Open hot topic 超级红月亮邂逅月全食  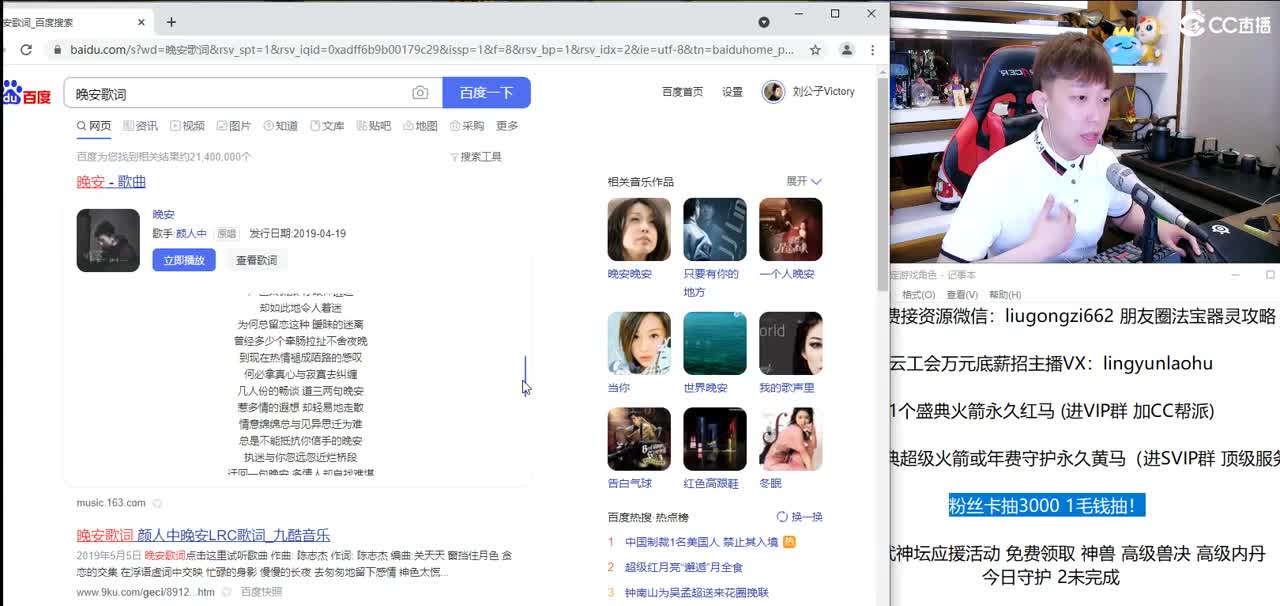tap(683, 567)
